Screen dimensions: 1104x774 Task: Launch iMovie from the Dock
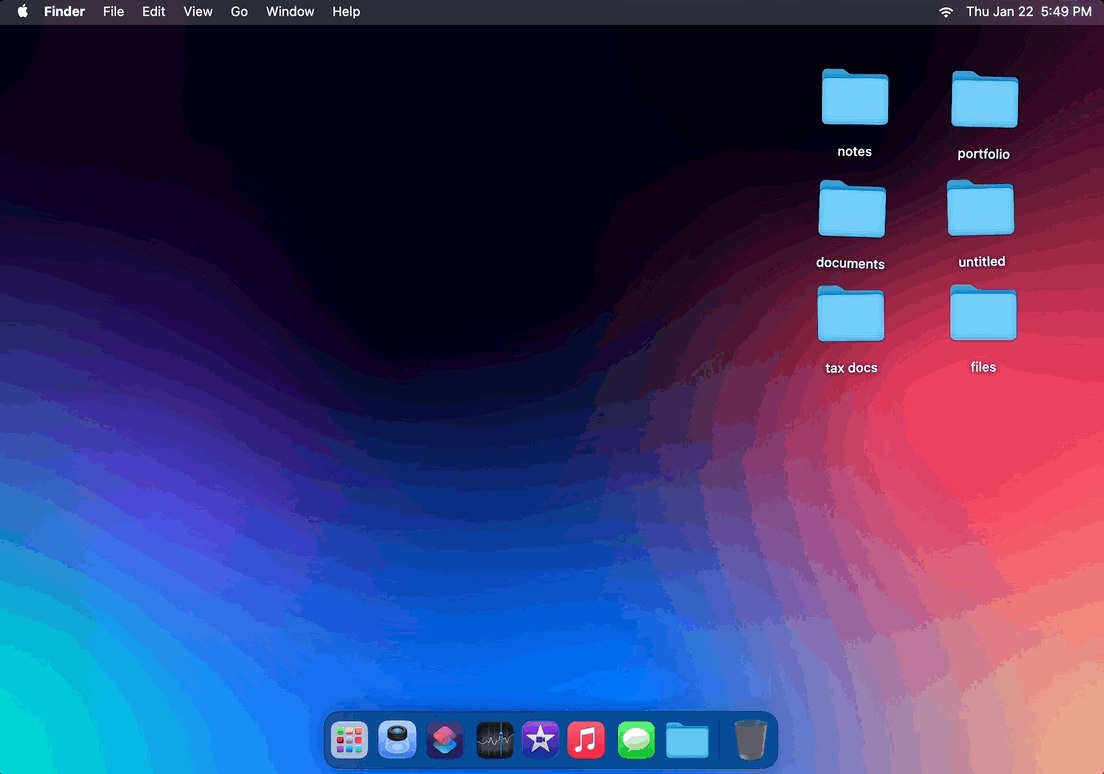tap(540, 740)
